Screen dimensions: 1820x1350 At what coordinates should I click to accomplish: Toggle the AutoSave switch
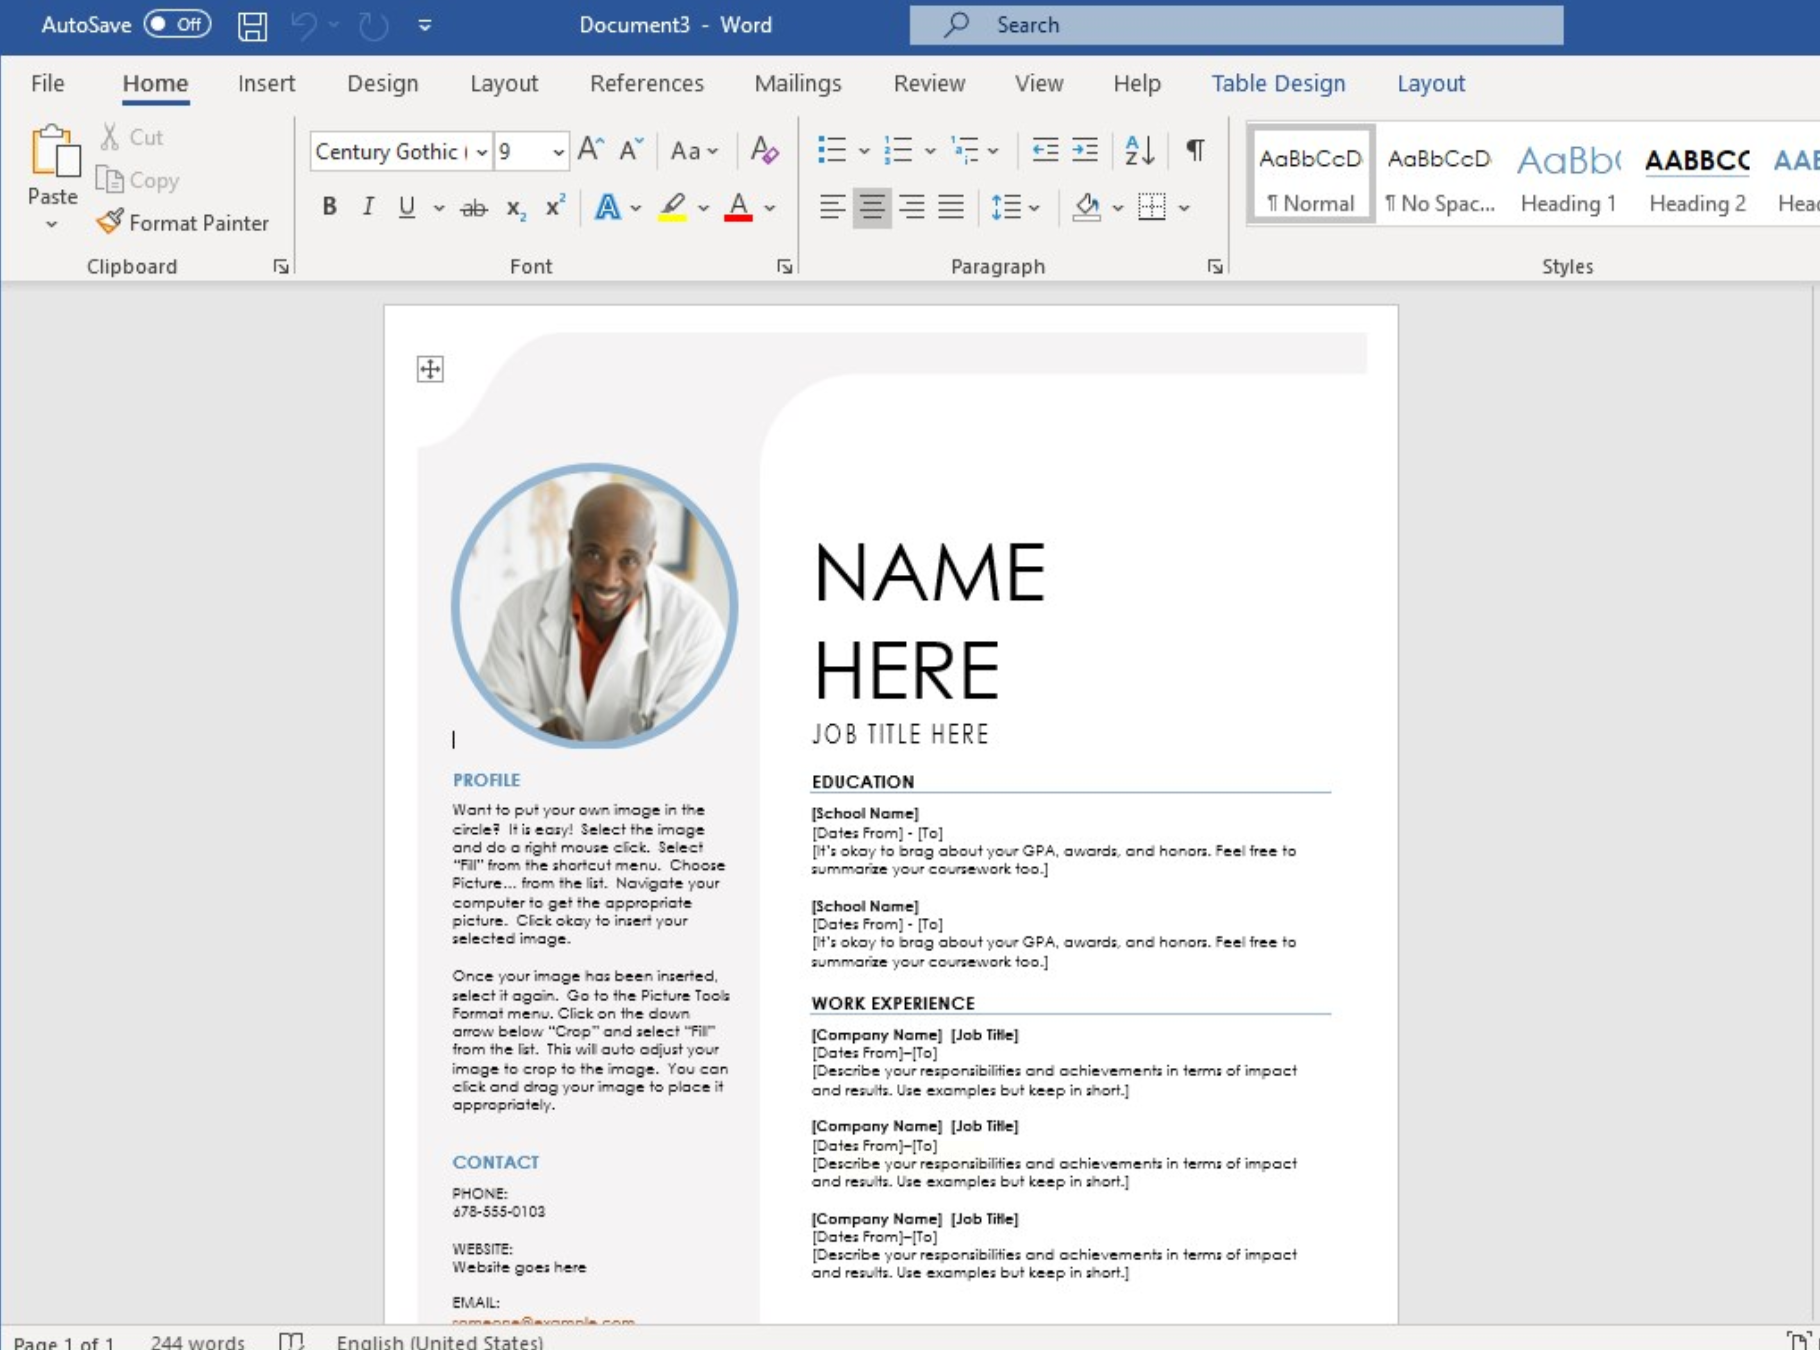[177, 24]
